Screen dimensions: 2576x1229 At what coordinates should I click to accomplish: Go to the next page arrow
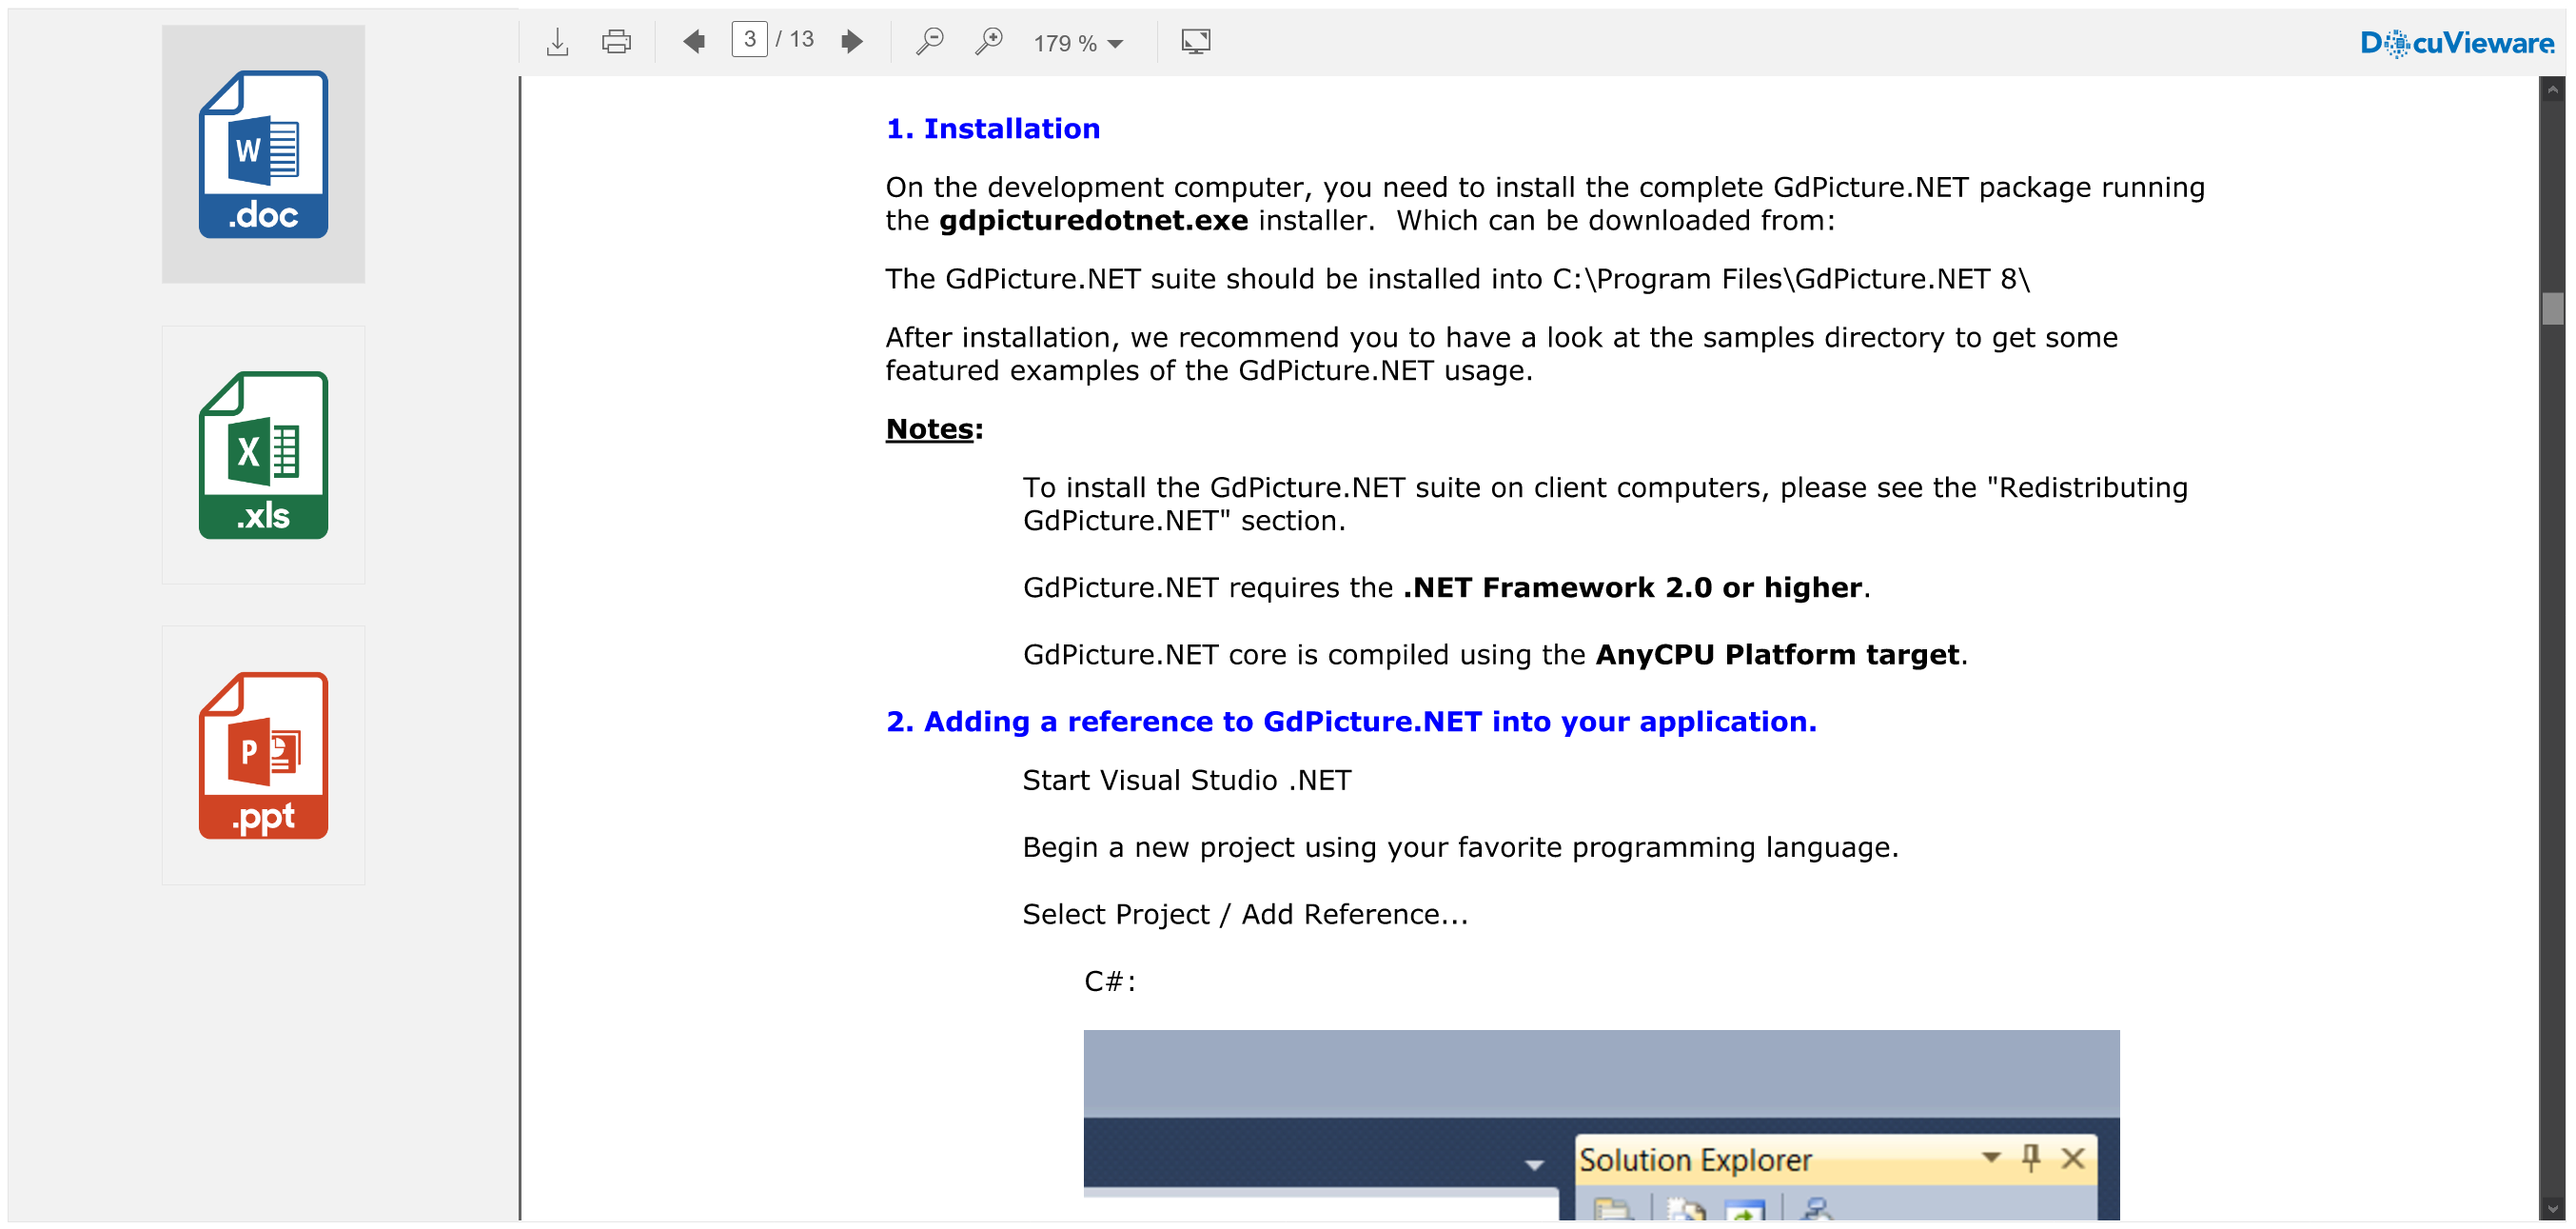point(851,41)
